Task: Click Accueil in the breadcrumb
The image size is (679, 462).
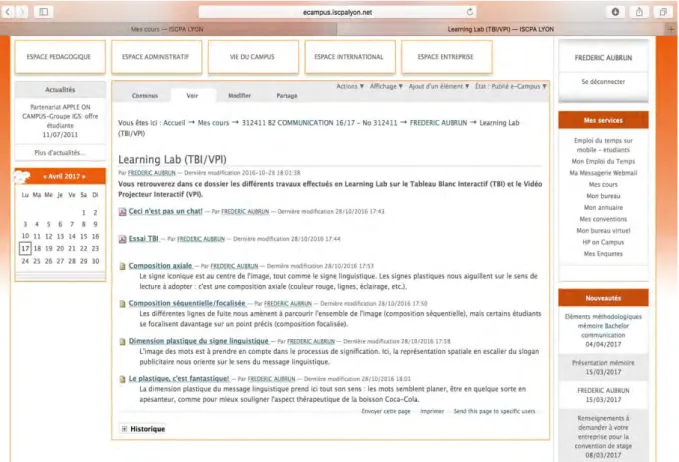Action: (x=174, y=123)
